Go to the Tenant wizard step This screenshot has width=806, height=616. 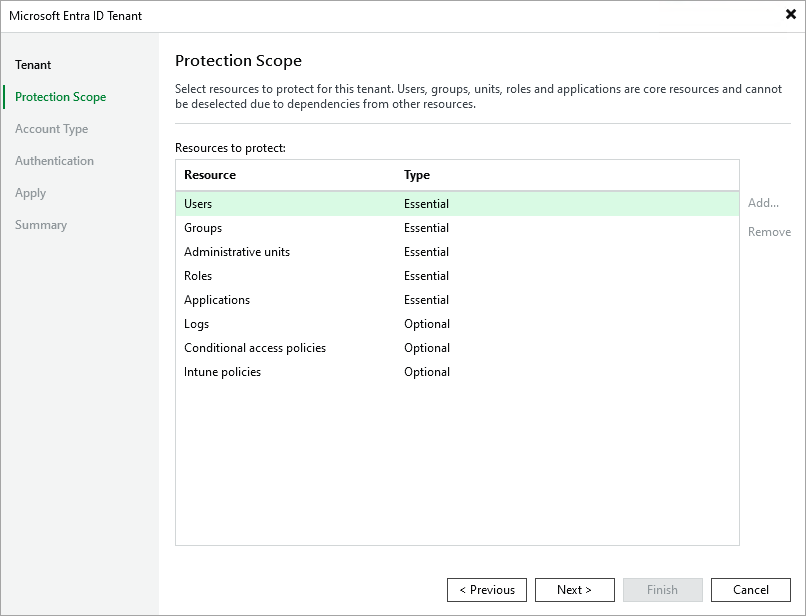[x=33, y=65]
